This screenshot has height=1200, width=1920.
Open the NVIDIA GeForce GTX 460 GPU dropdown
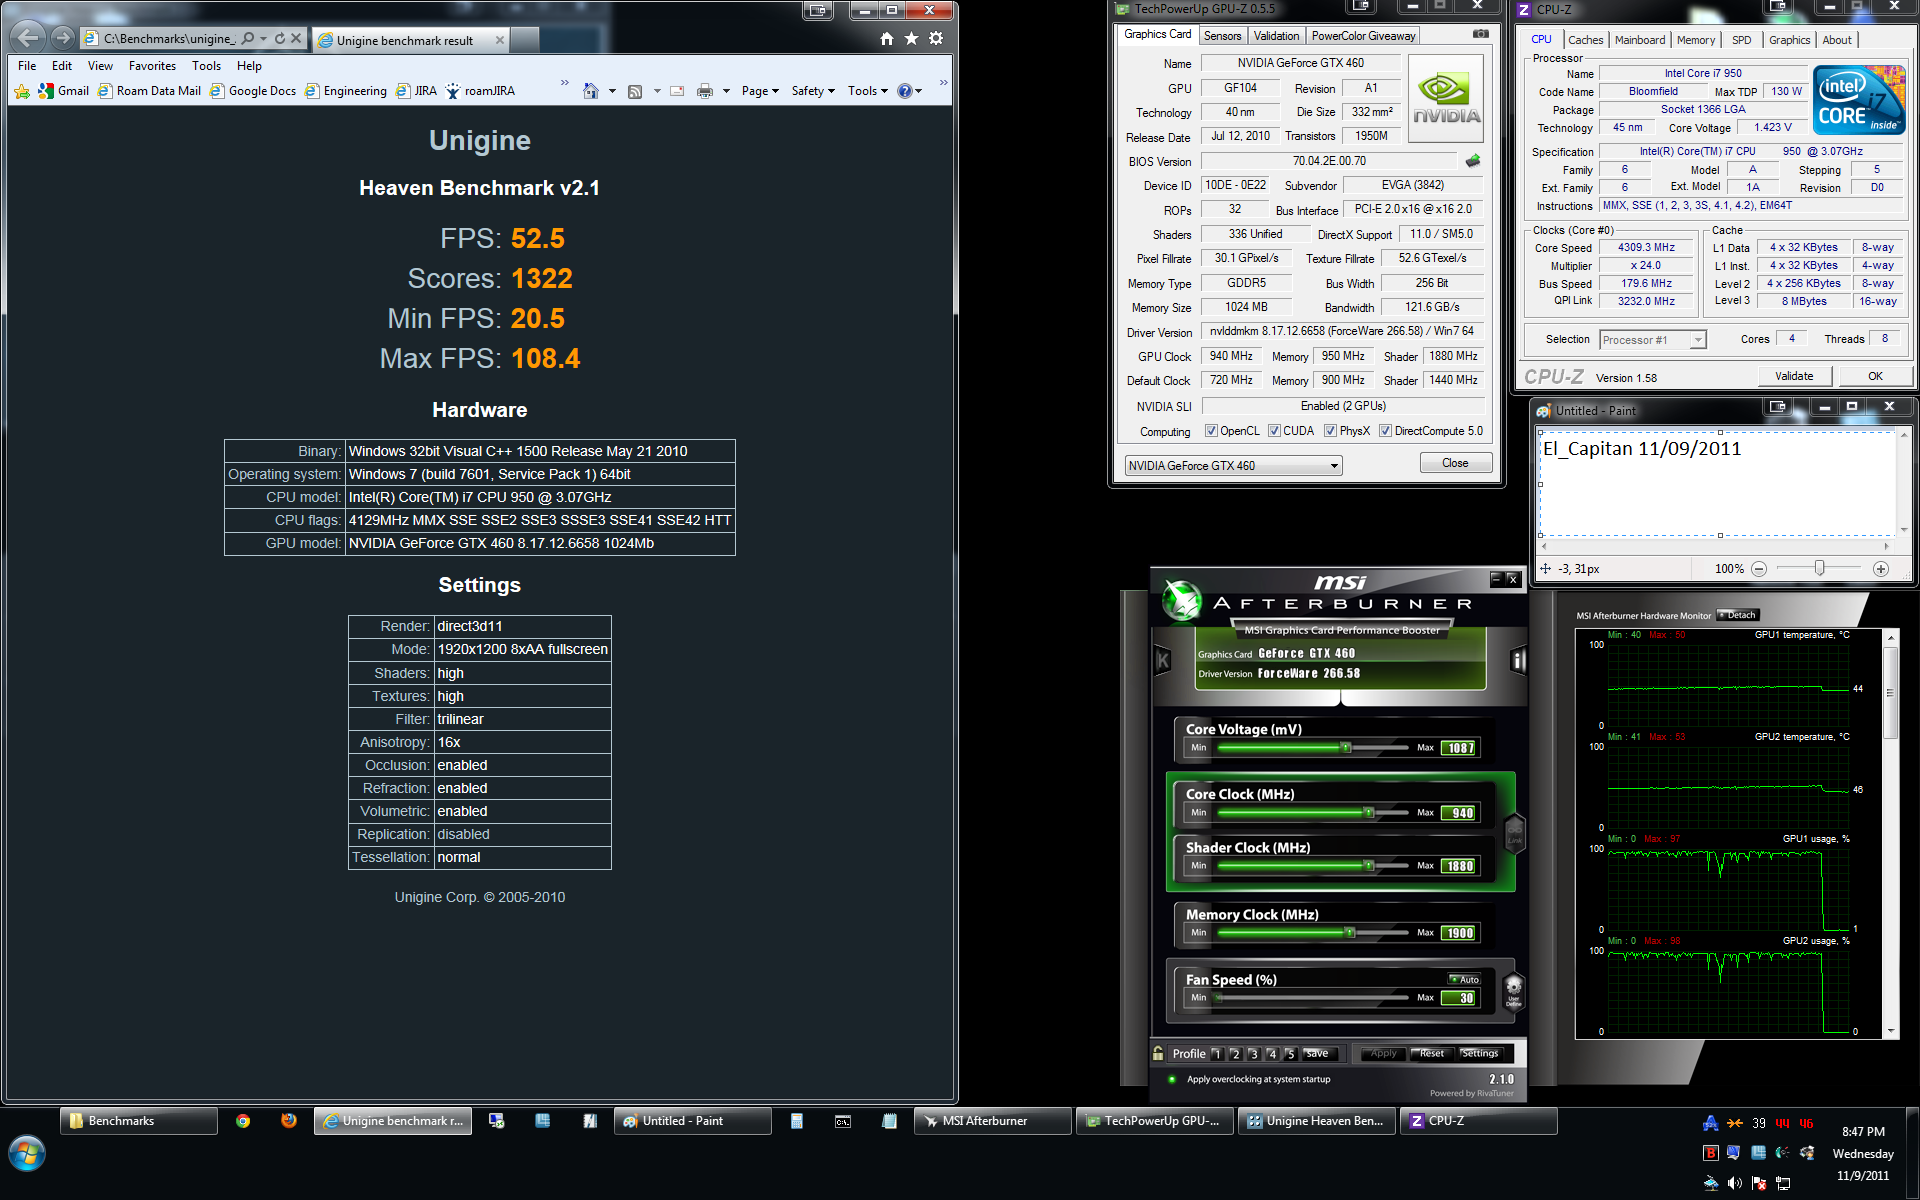click(1233, 465)
